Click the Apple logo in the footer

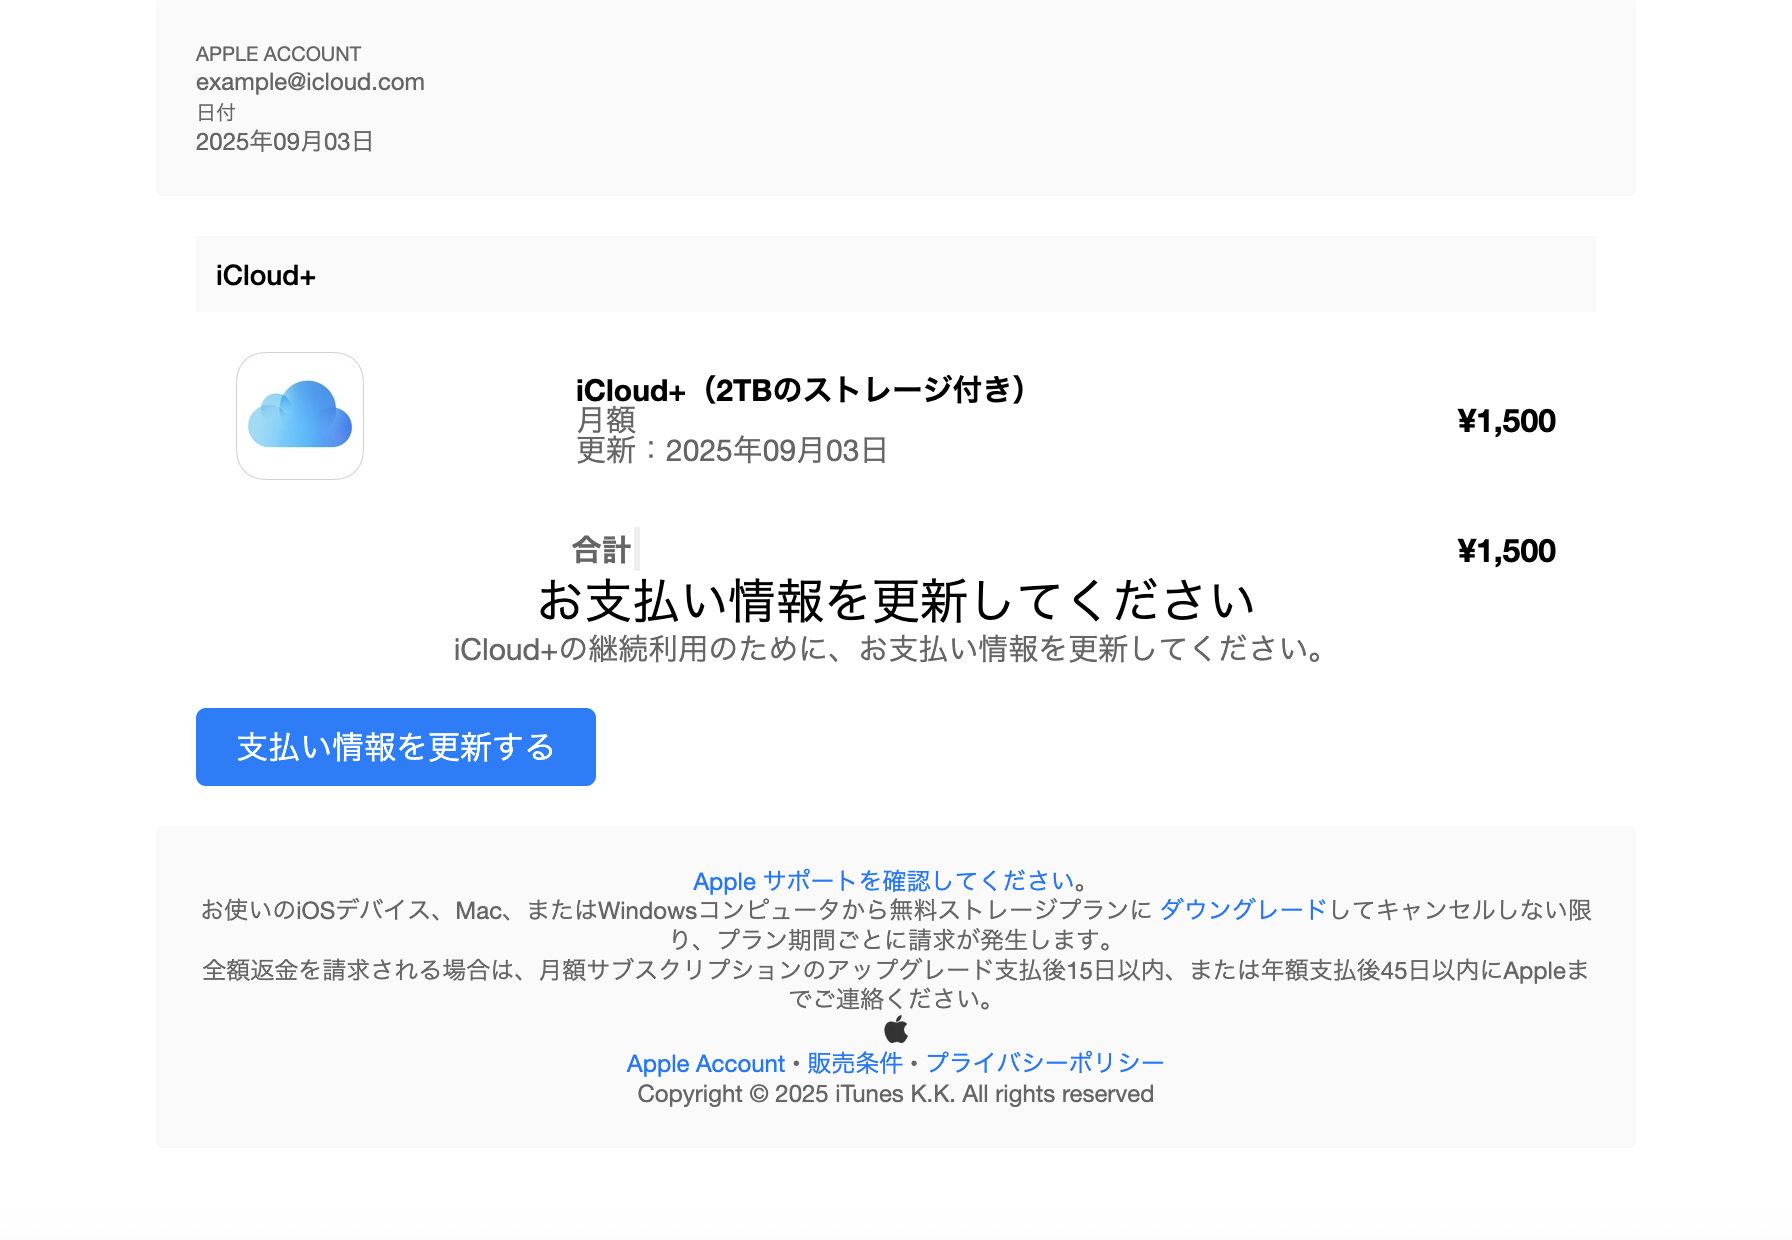pyautogui.click(x=896, y=1029)
